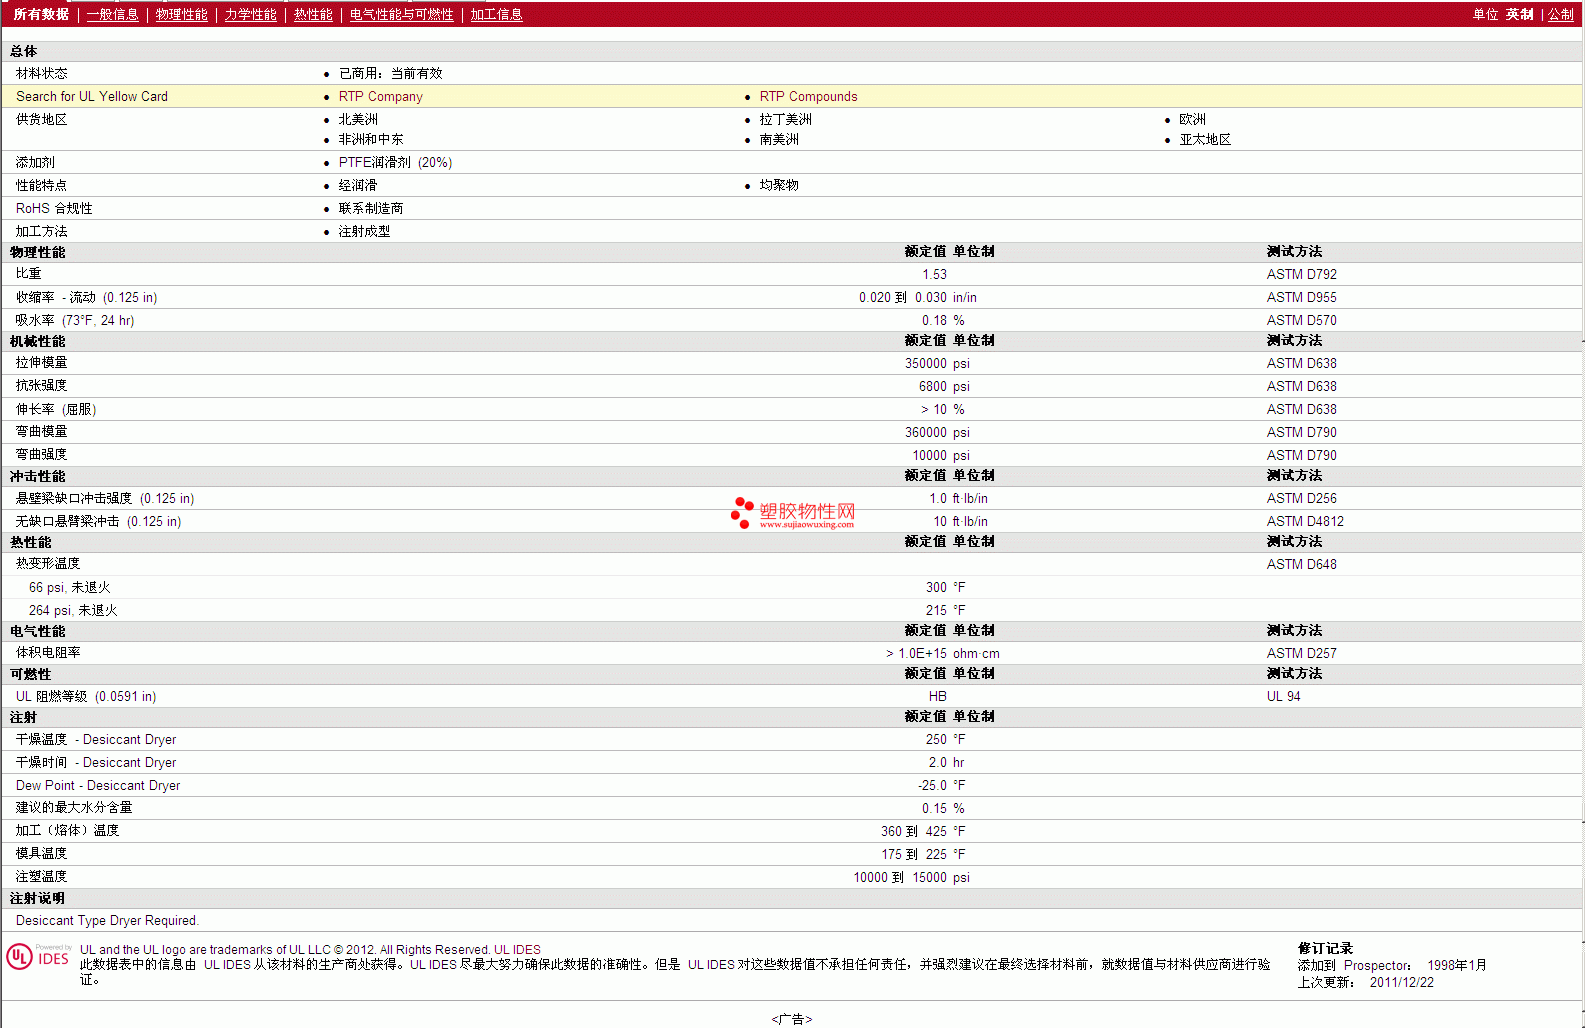Select the 比重 value 1.53

point(934,274)
